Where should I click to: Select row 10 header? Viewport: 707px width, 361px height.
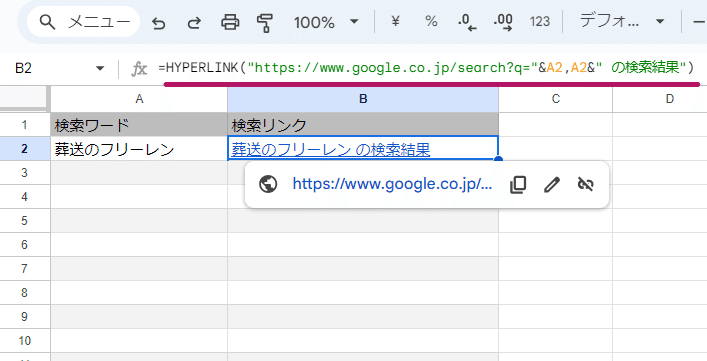point(25,340)
